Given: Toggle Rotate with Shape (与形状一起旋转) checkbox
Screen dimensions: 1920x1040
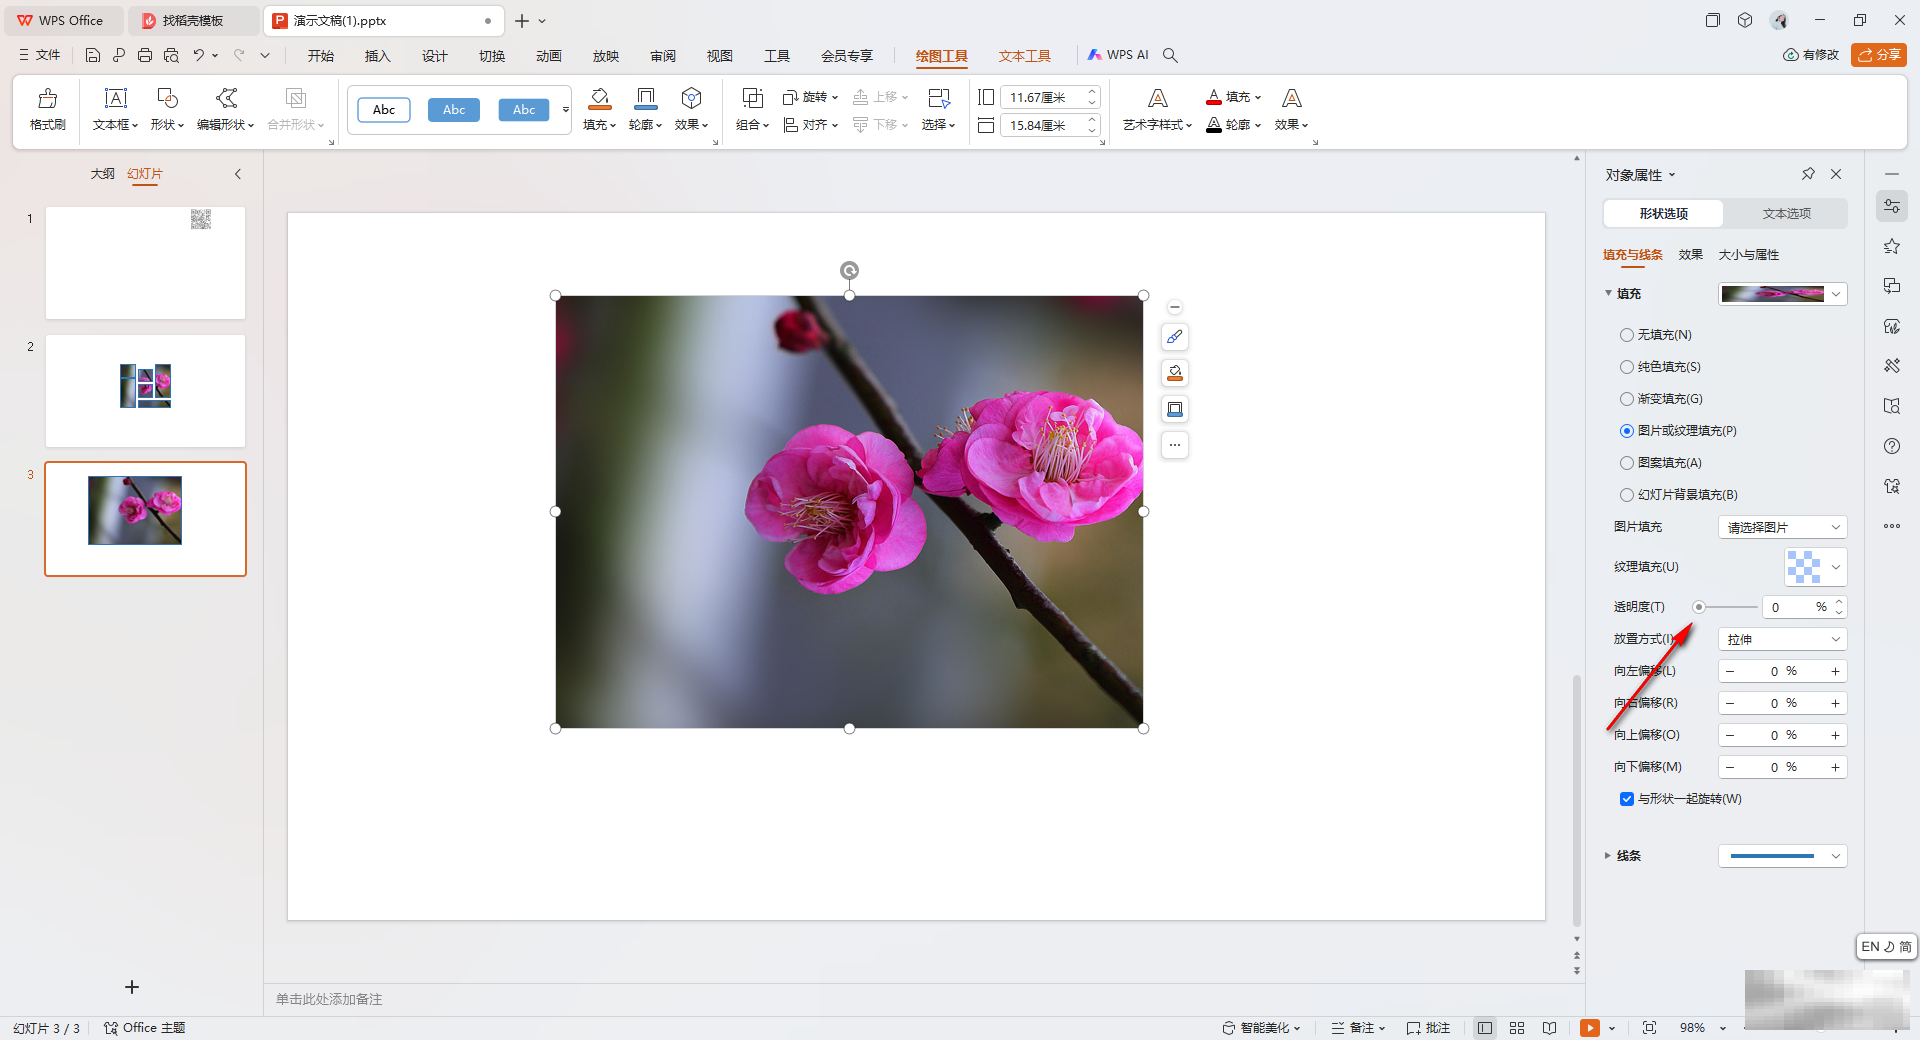Looking at the screenshot, I should (x=1627, y=799).
